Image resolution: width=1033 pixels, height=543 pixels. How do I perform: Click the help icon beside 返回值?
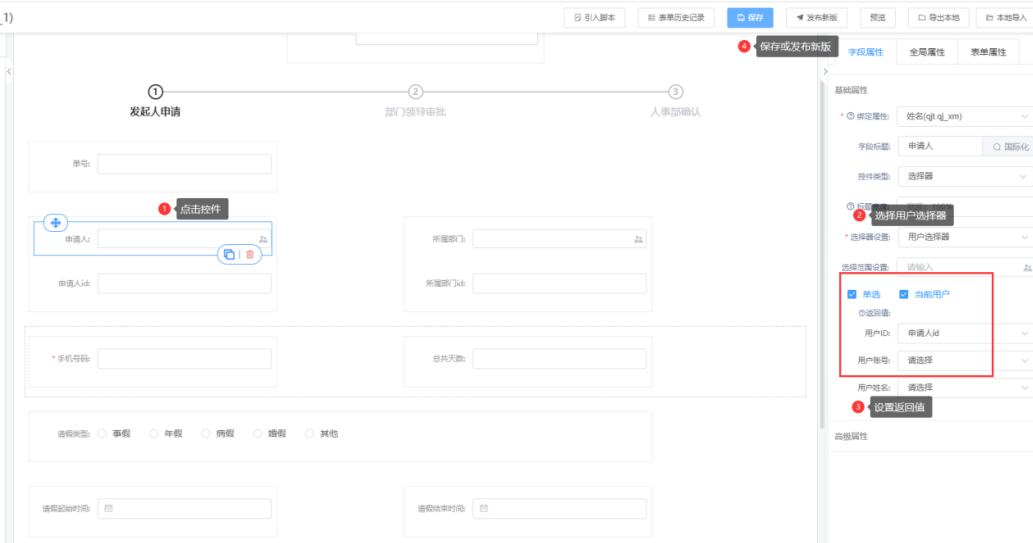[862, 313]
